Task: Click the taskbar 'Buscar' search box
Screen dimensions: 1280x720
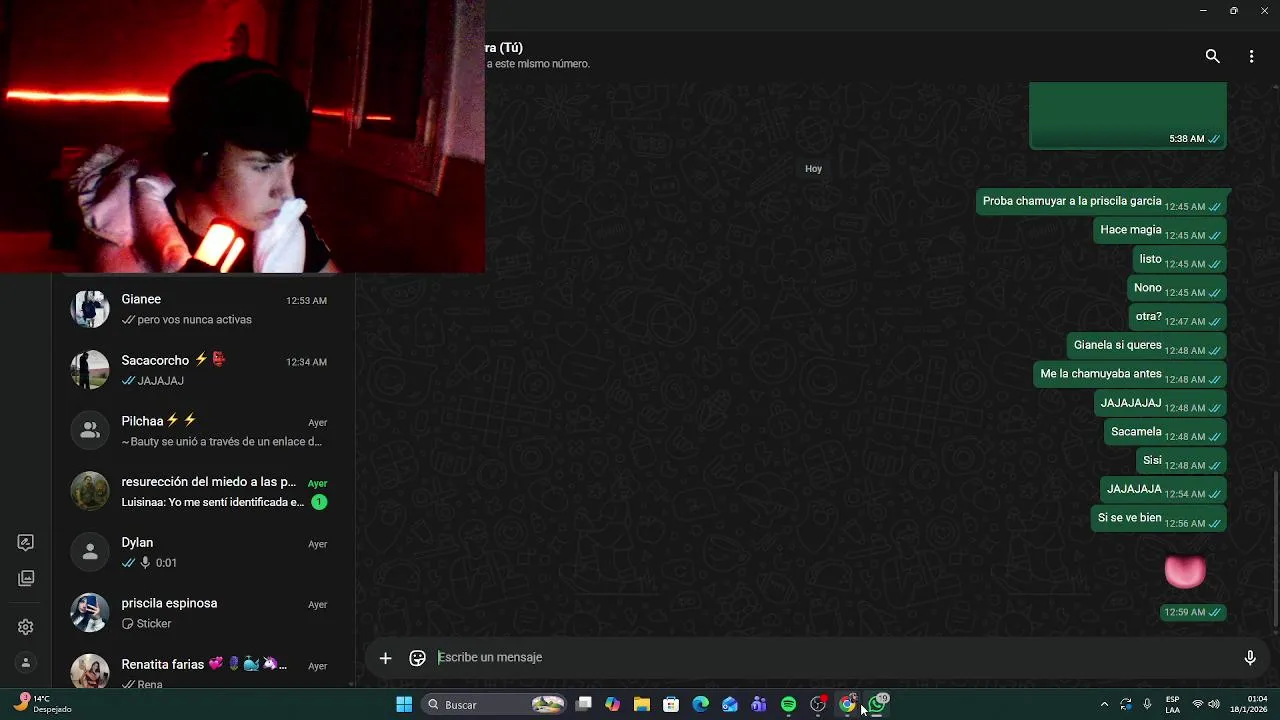Action: tap(496, 705)
